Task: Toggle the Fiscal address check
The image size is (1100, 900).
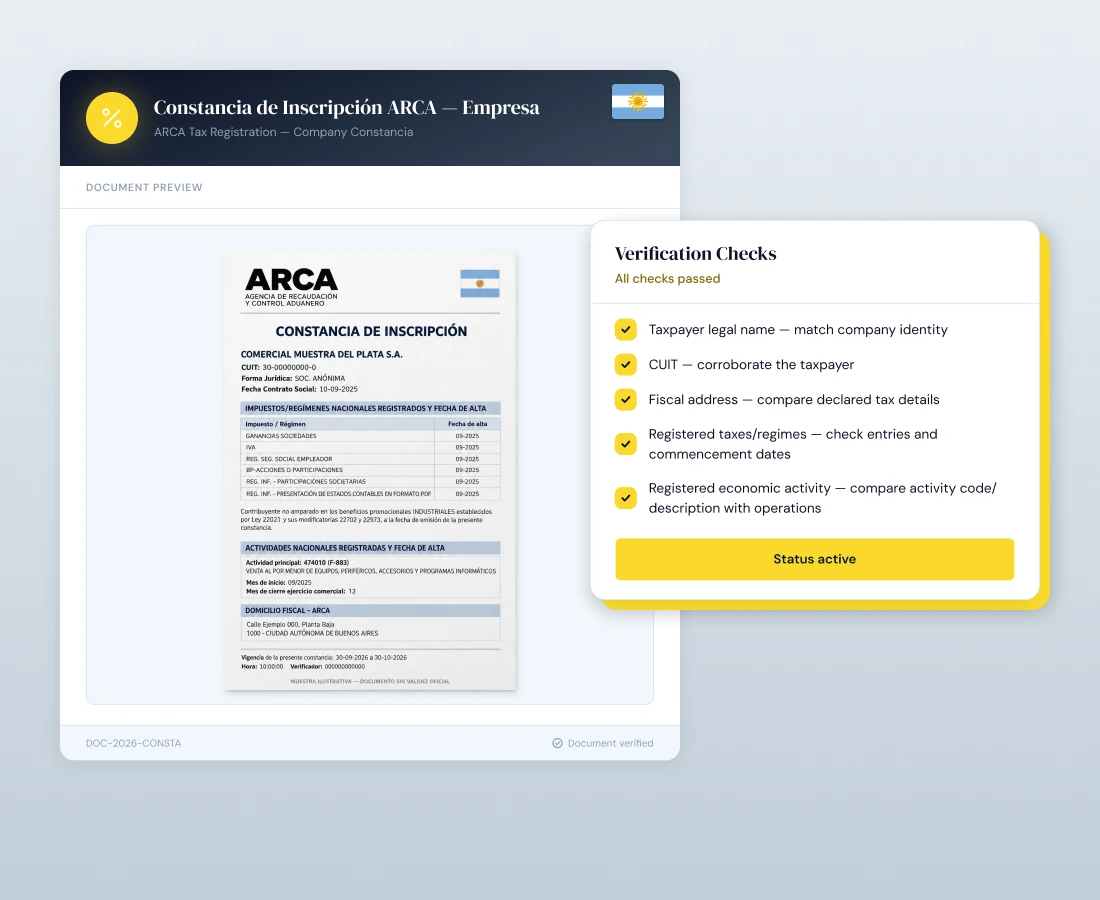Action: tap(626, 399)
